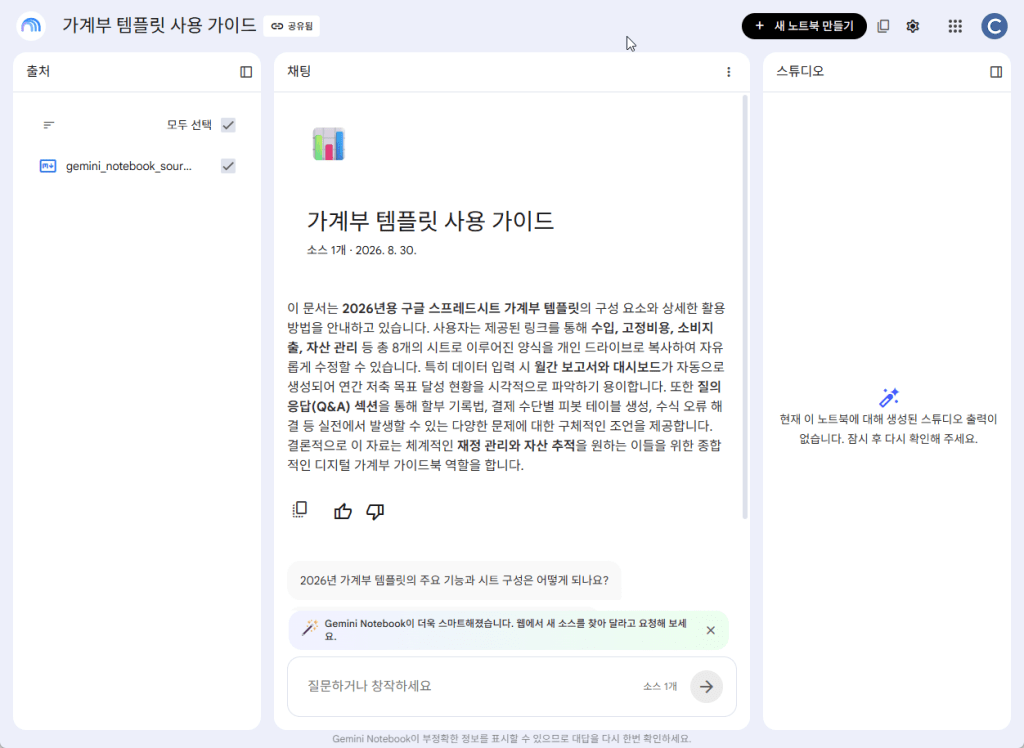
Task: Click the magic wand icon in 스튜디오 panel
Action: [889, 397]
